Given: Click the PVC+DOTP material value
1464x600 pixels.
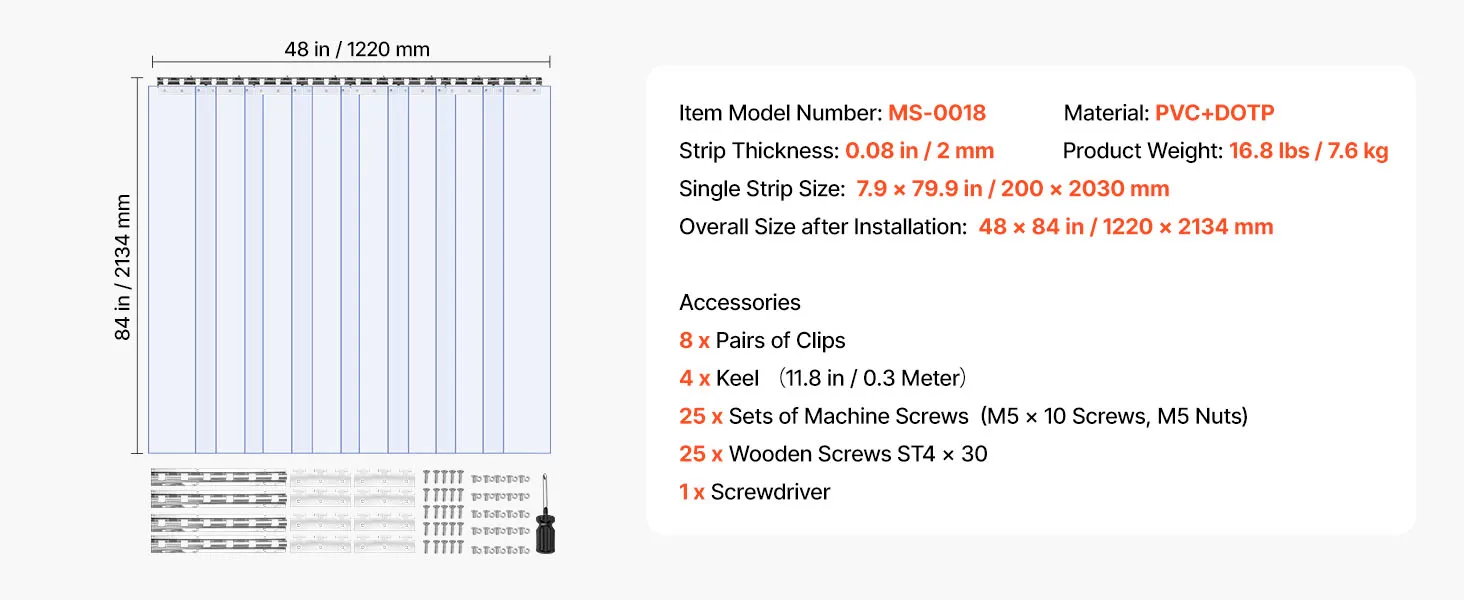Looking at the screenshot, I should click(1214, 113).
